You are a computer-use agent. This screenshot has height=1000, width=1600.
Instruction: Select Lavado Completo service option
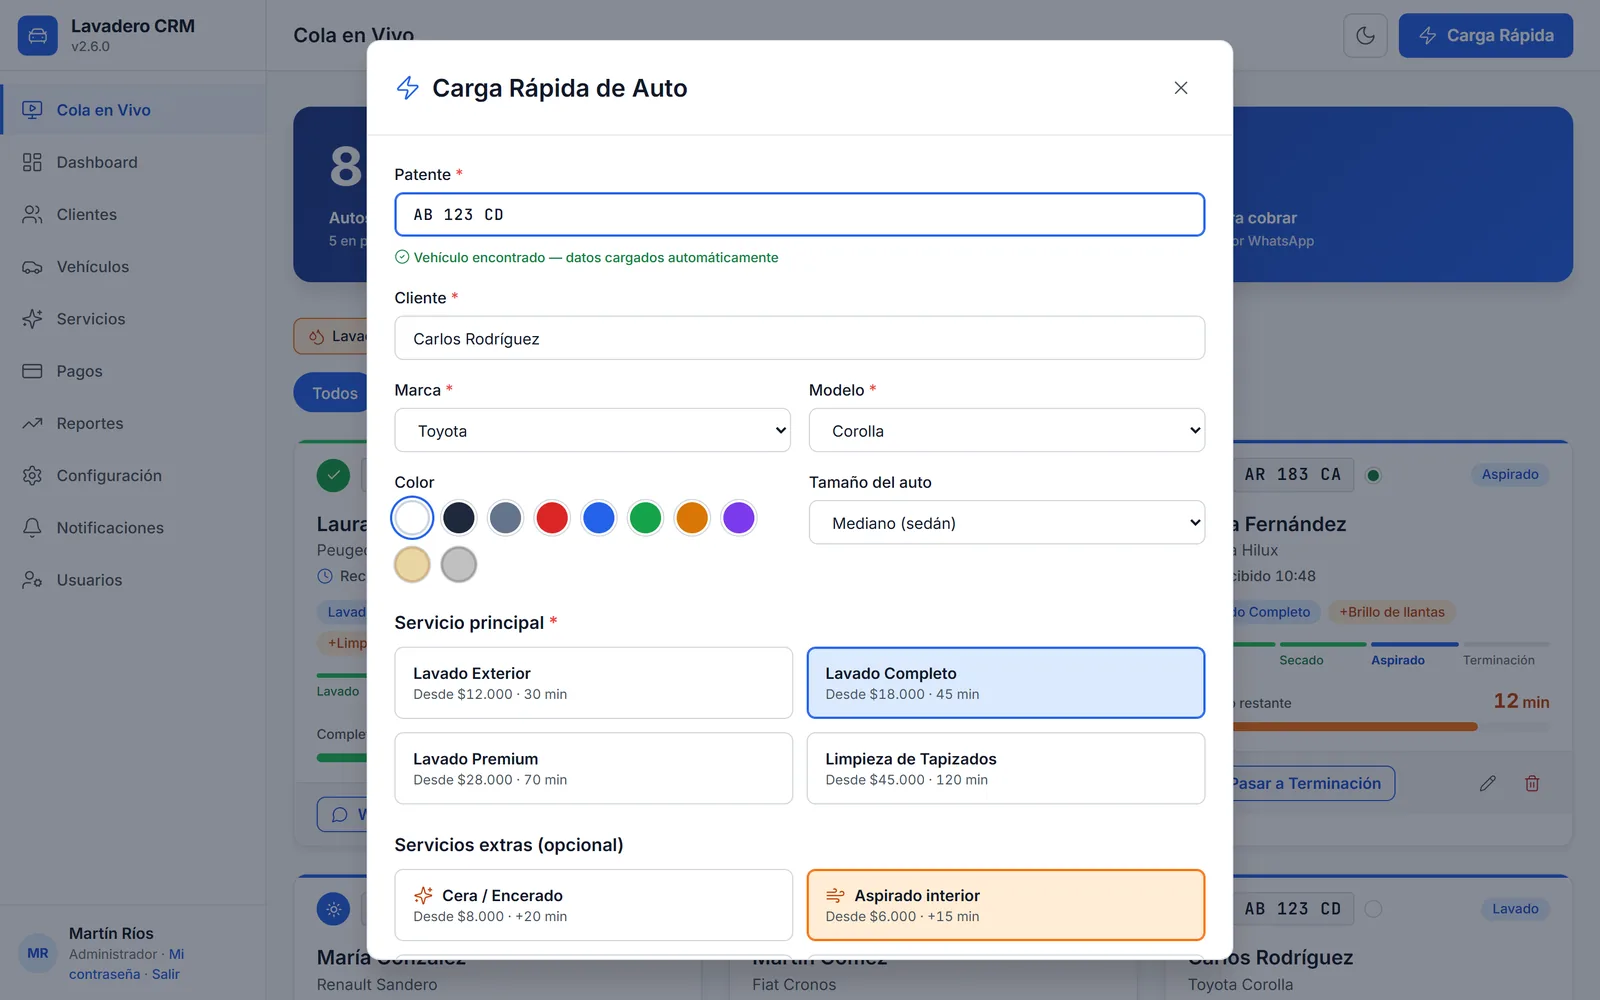[x=1006, y=683]
